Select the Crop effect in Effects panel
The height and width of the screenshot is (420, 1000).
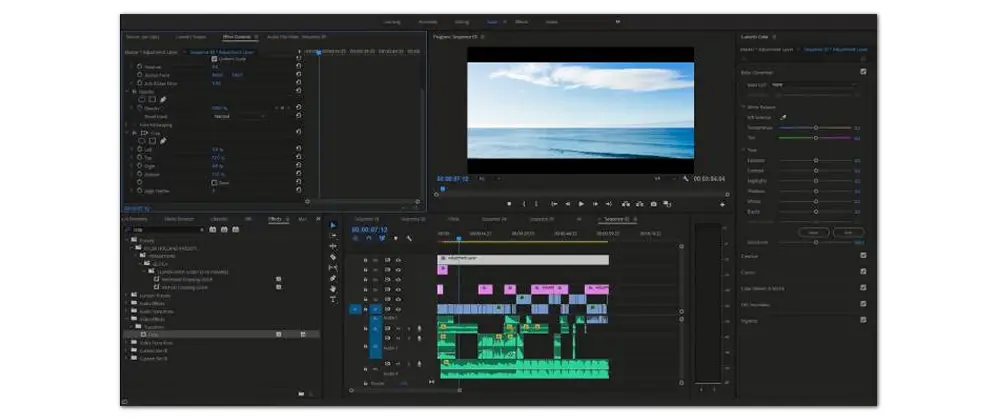(x=153, y=334)
